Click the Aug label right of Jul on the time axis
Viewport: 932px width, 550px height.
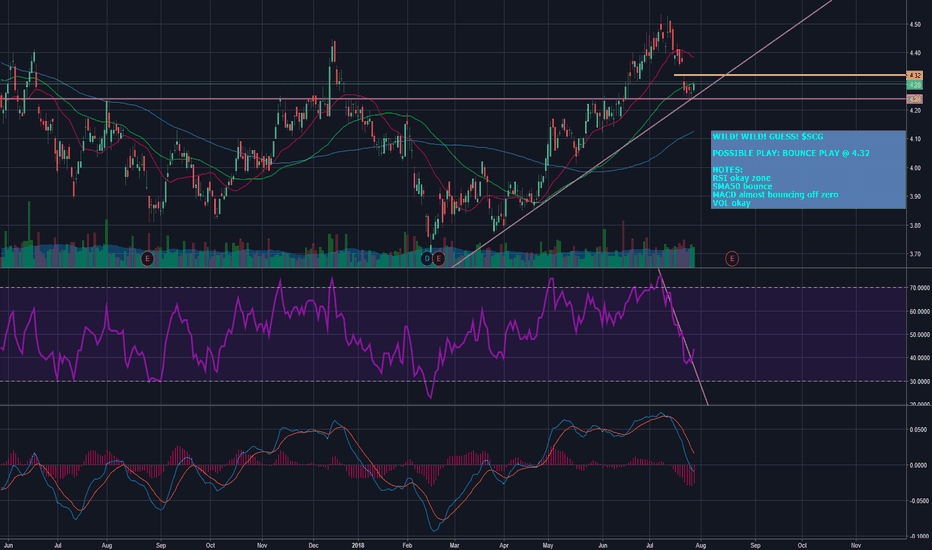(701, 545)
